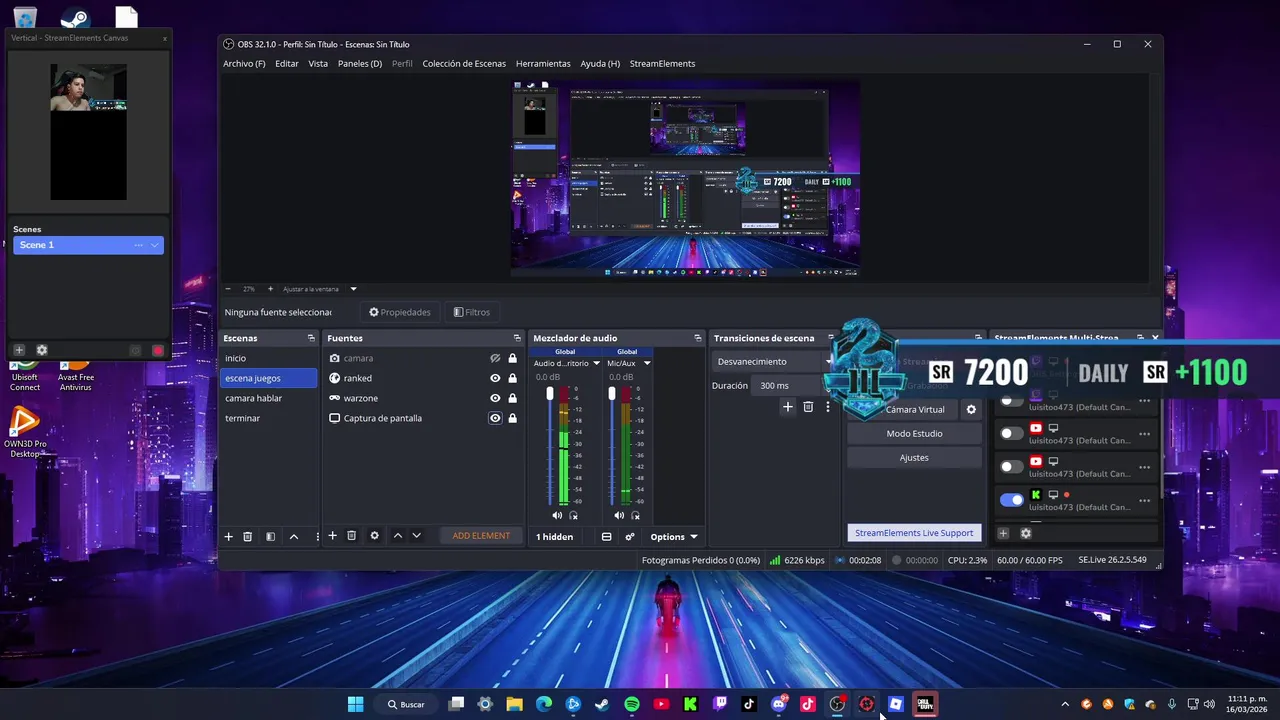Open preview zoom scaling dropdown arrow
The image size is (1280, 720).
point(353,289)
